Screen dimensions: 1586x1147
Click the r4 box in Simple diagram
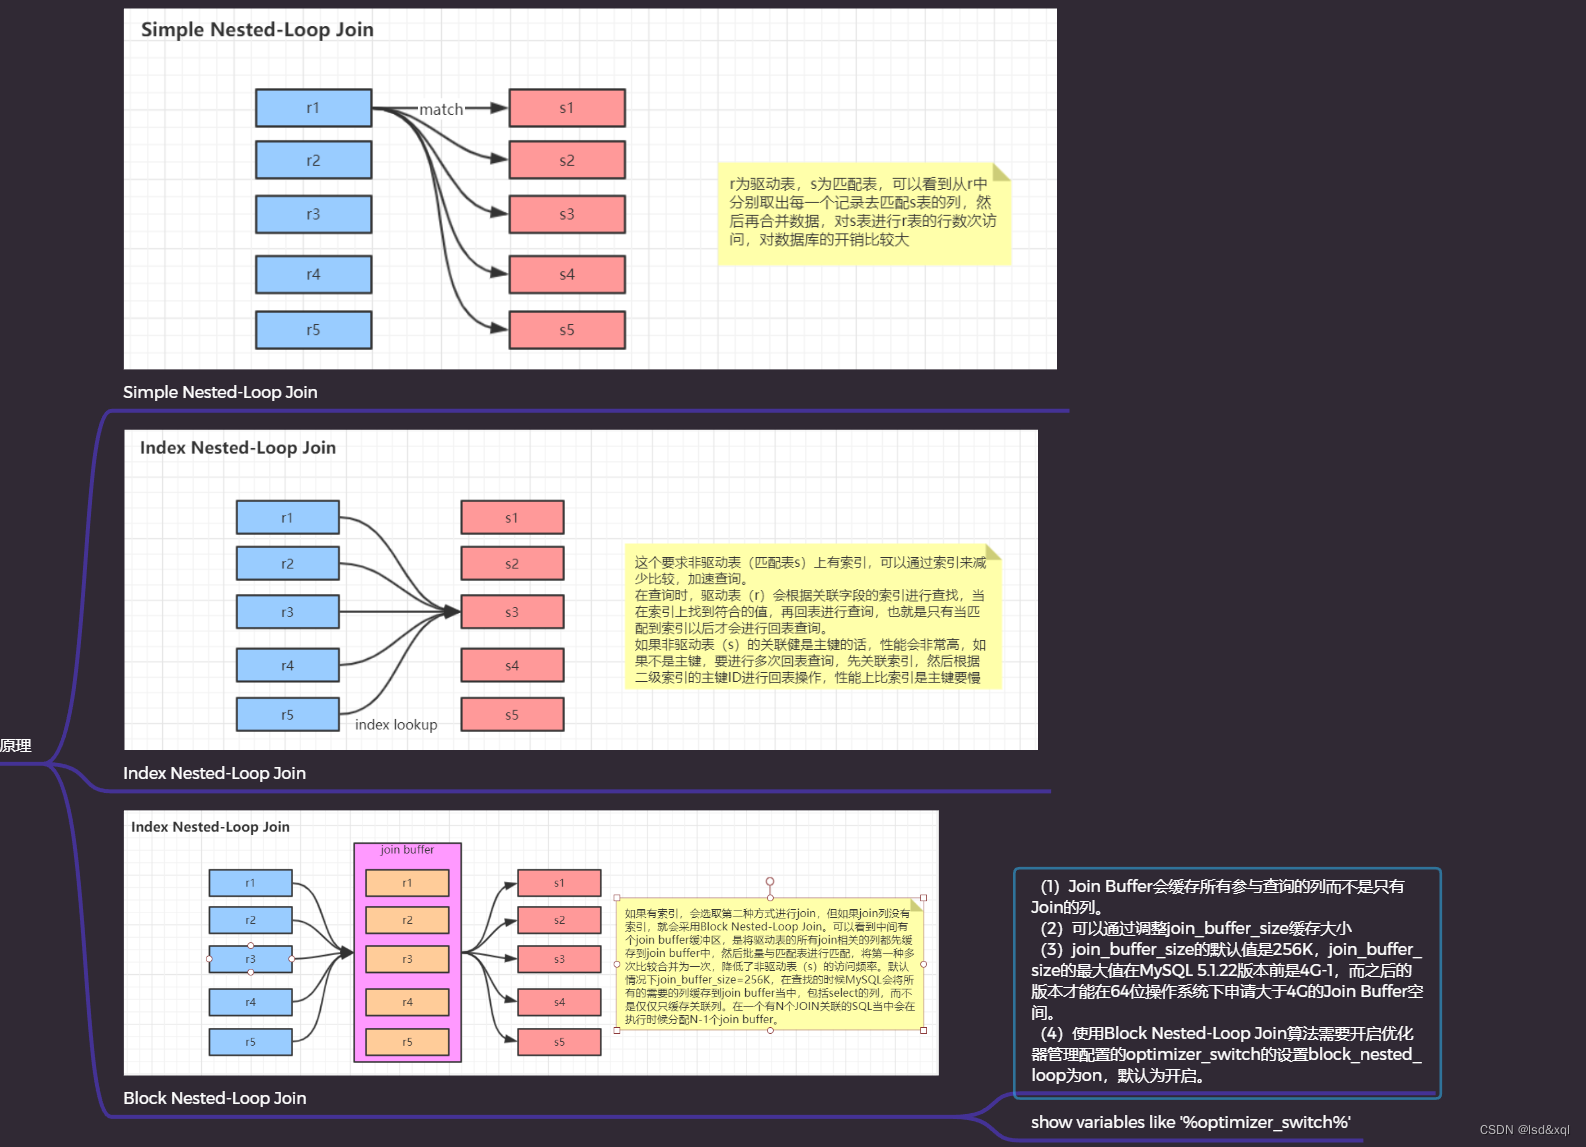[313, 274]
